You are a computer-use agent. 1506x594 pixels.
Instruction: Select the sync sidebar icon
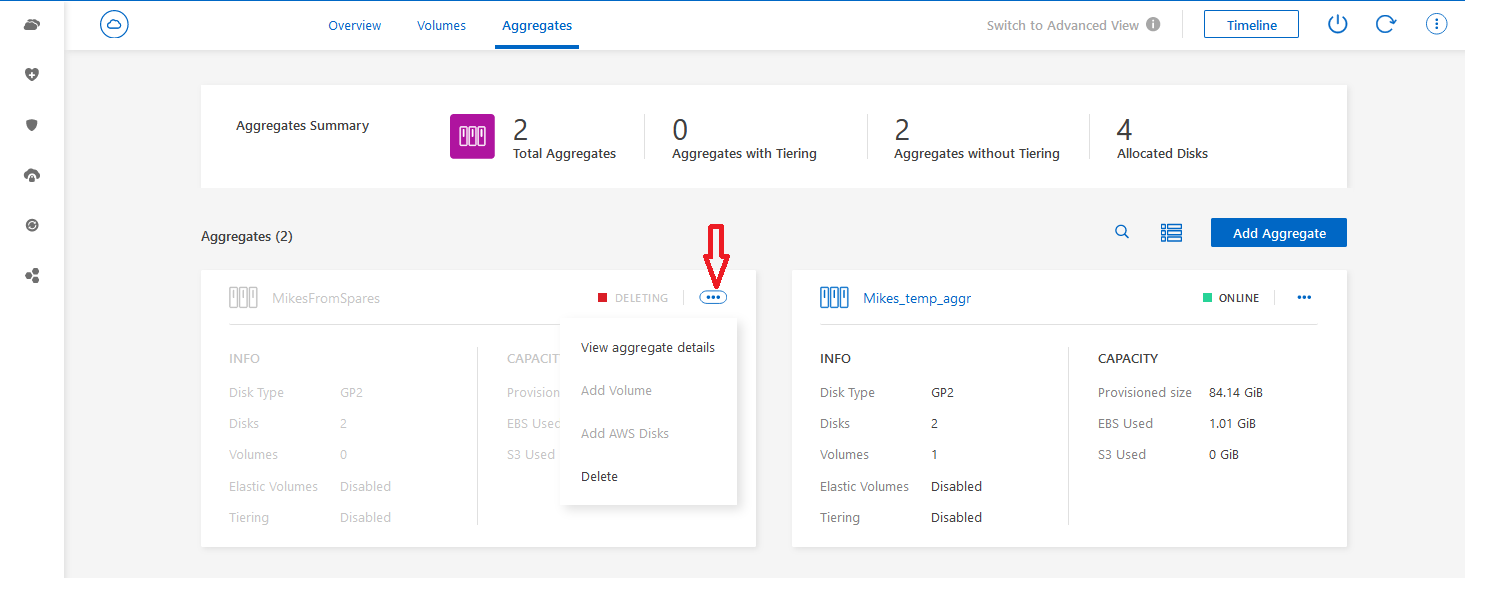coord(31,224)
